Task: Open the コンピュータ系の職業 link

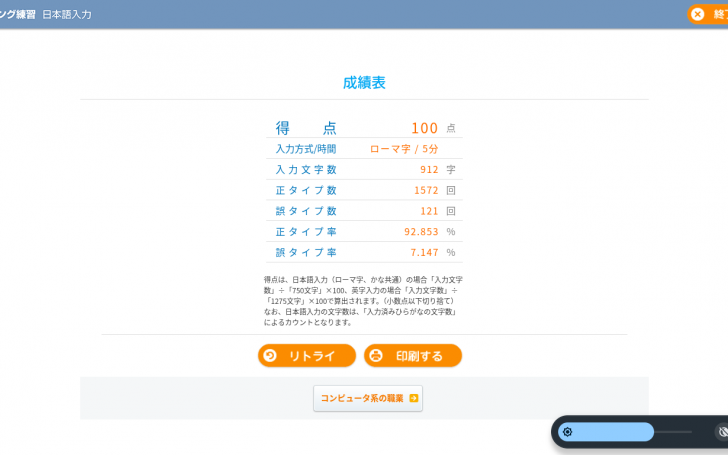Action: pyautogui.click(x=362, y=398)
